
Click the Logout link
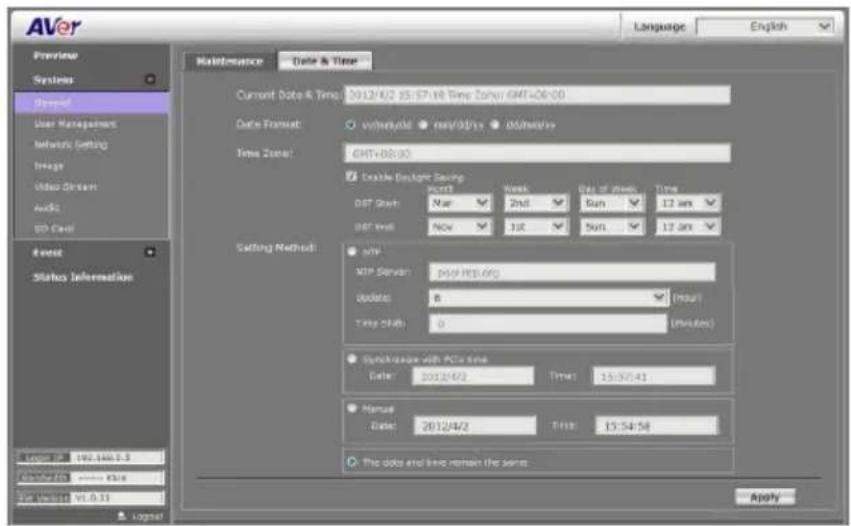(x=147, y=517)
